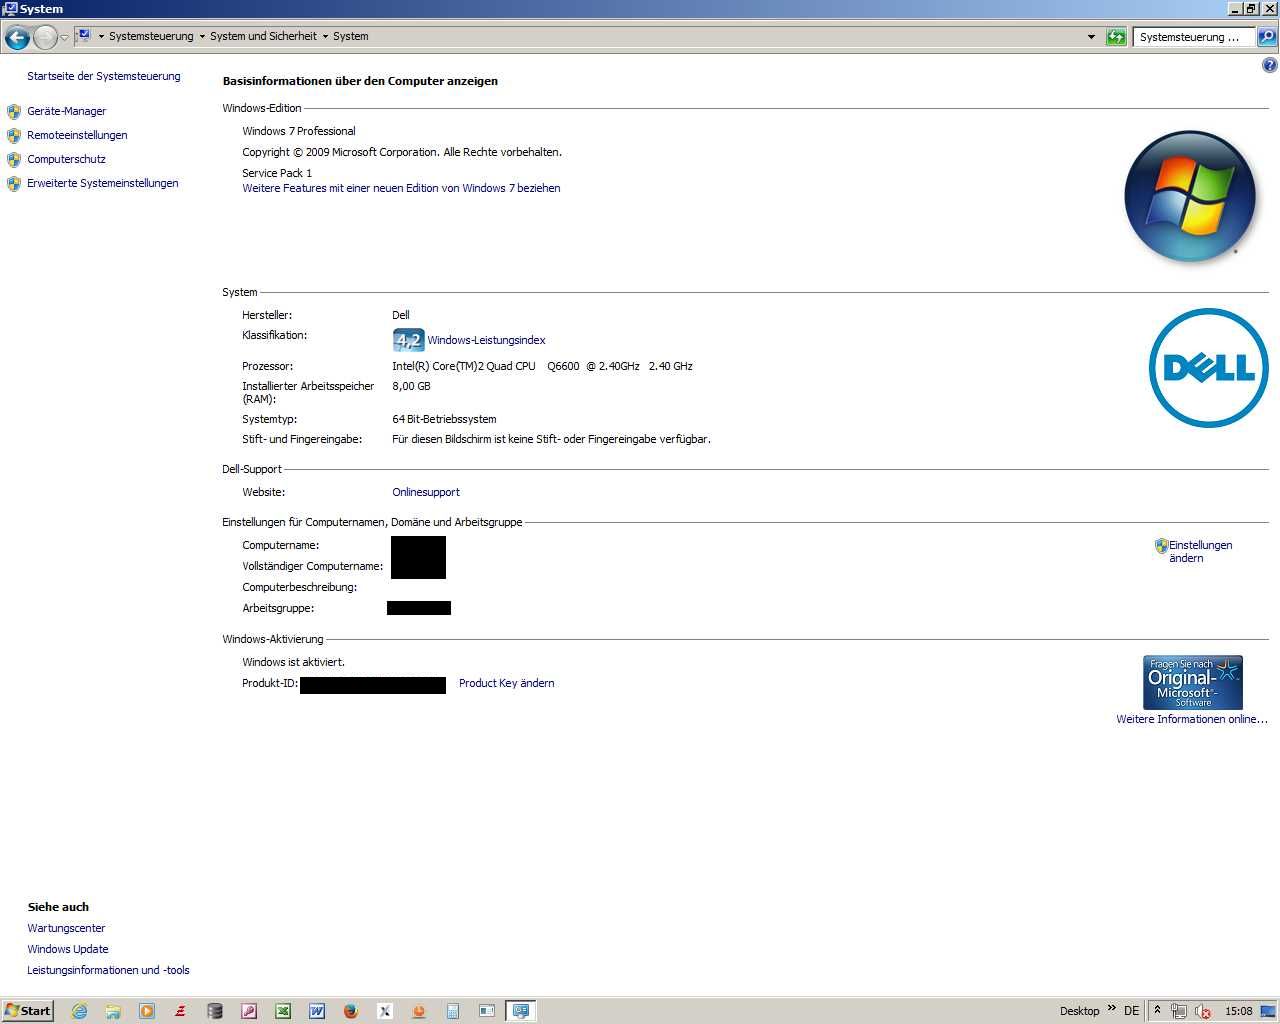Screen dimensions: 1280x1024
Task: Go back with the blue back arrow
Action: click(17, 37)
